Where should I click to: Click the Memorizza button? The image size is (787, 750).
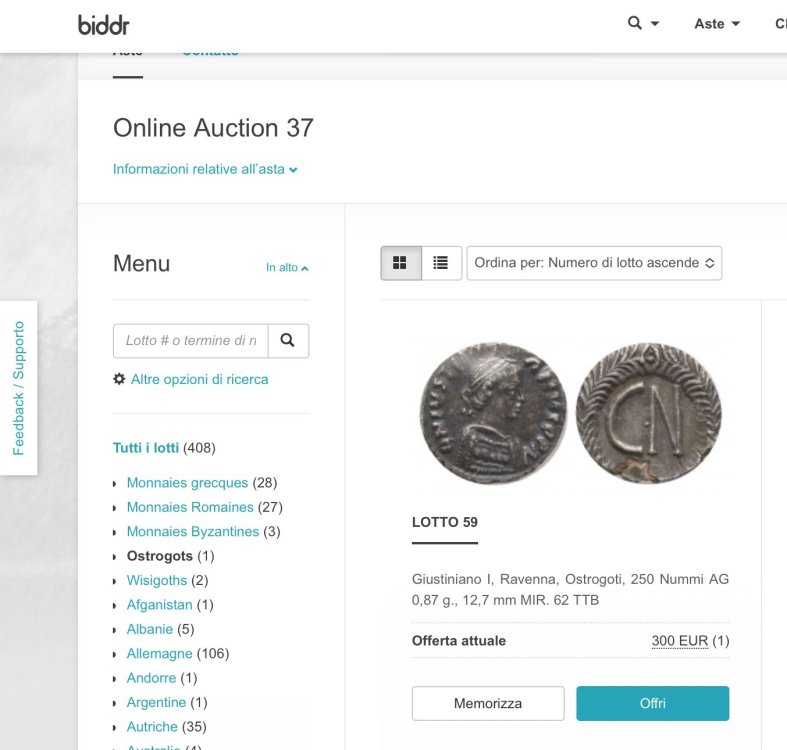[x=488, y=703]
